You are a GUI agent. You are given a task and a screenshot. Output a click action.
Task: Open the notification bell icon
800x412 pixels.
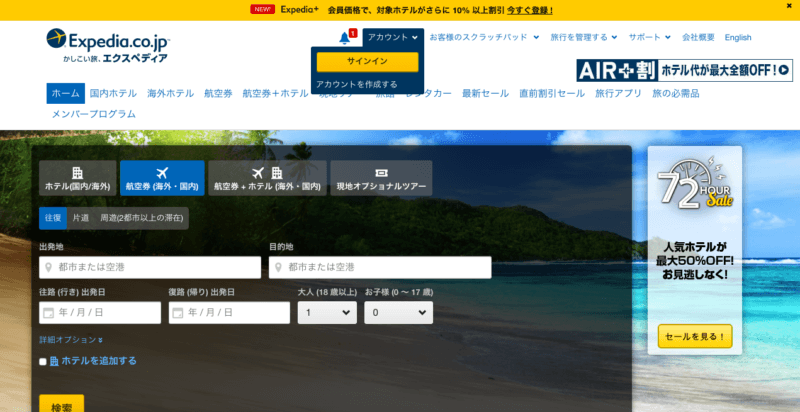click(344, 38)
